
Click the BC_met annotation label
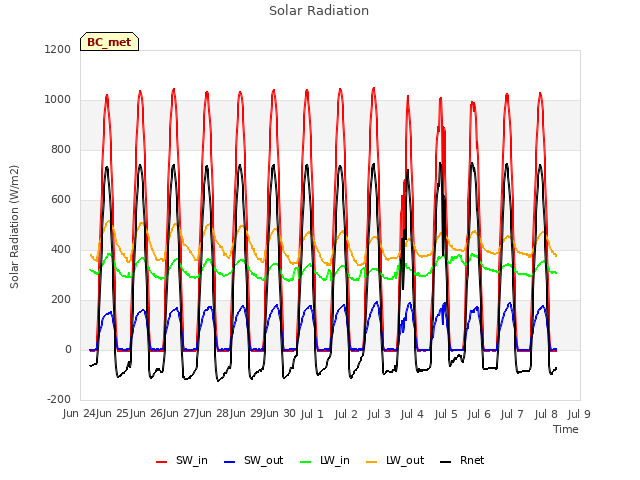click(x=109, y=42)
